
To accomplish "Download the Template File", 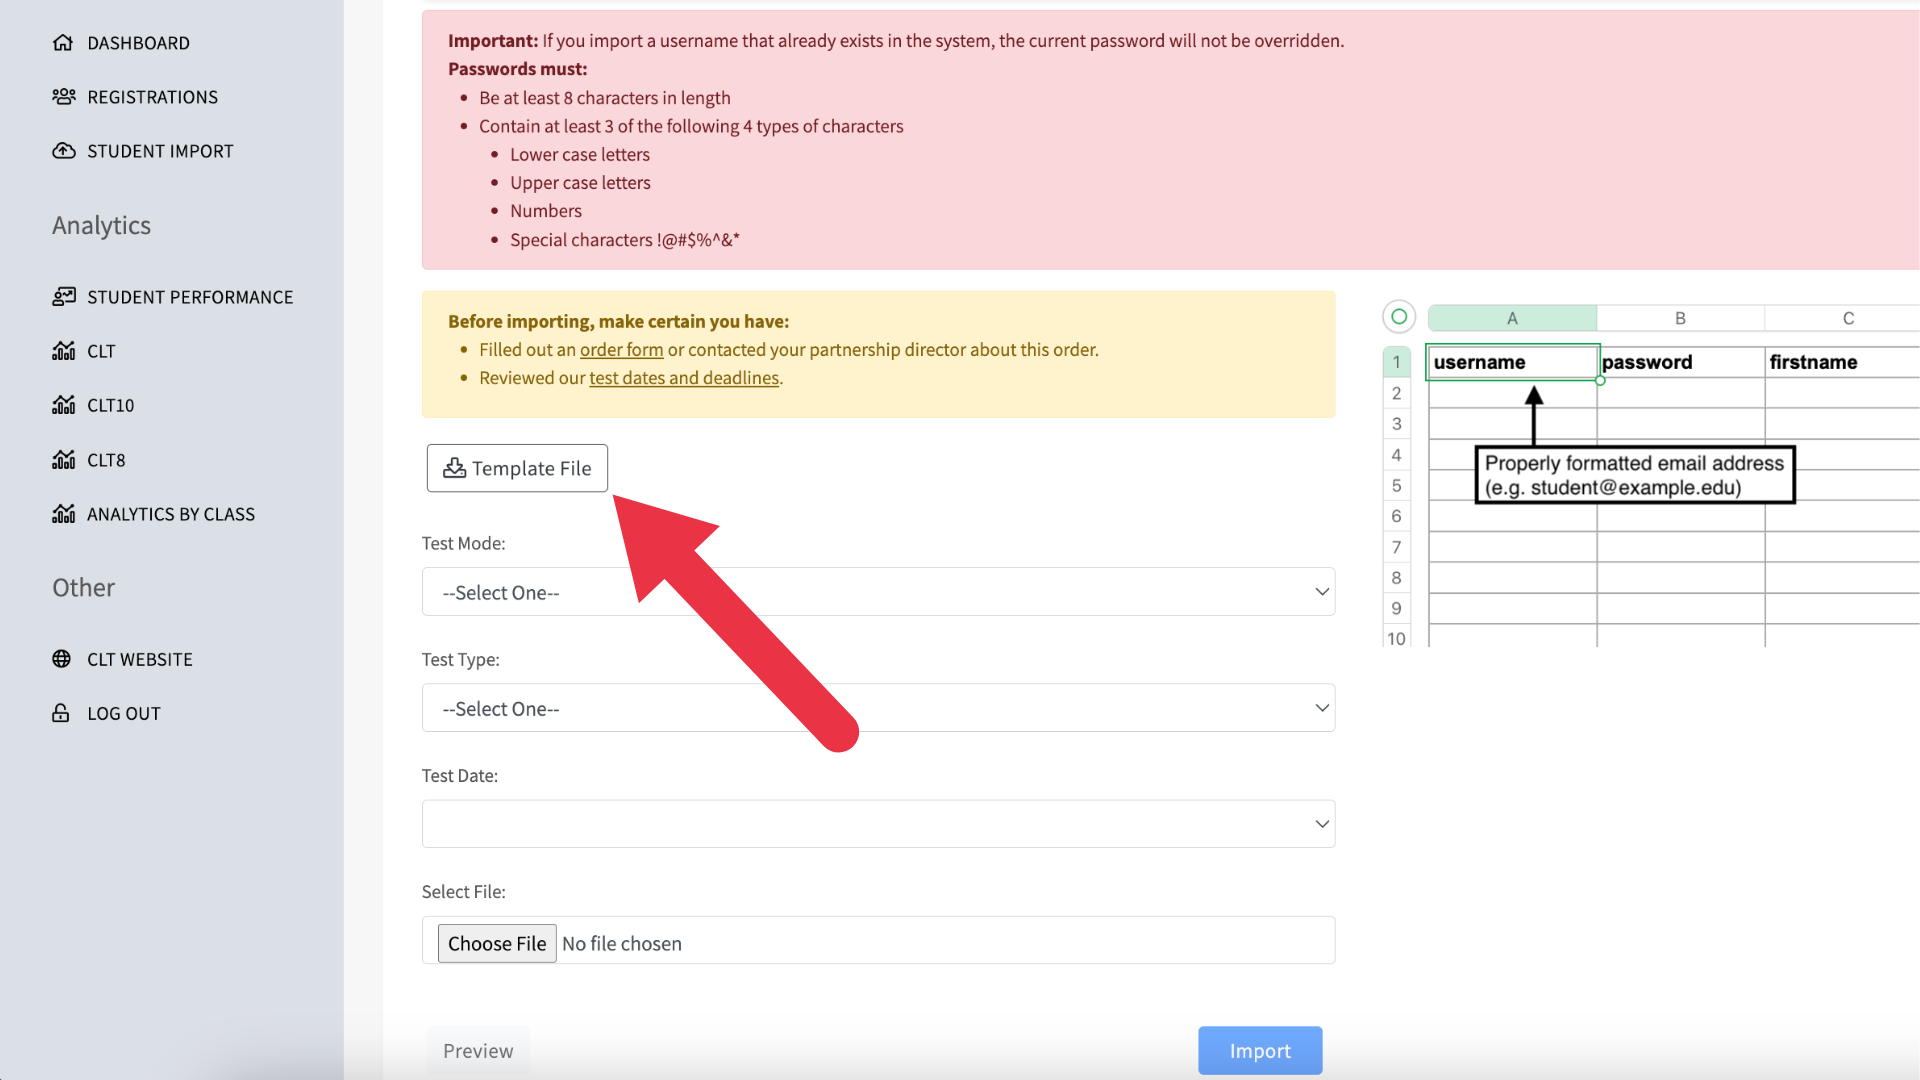I will (517, 468).
